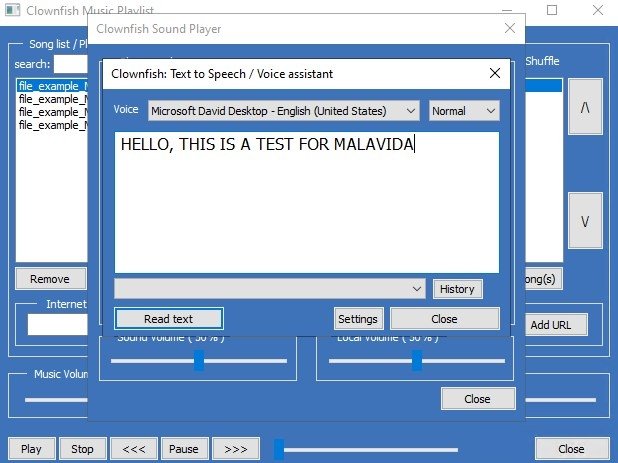Select the fourth file_example song entry
The image size is (618, 463).
click(x=52, y=125)
